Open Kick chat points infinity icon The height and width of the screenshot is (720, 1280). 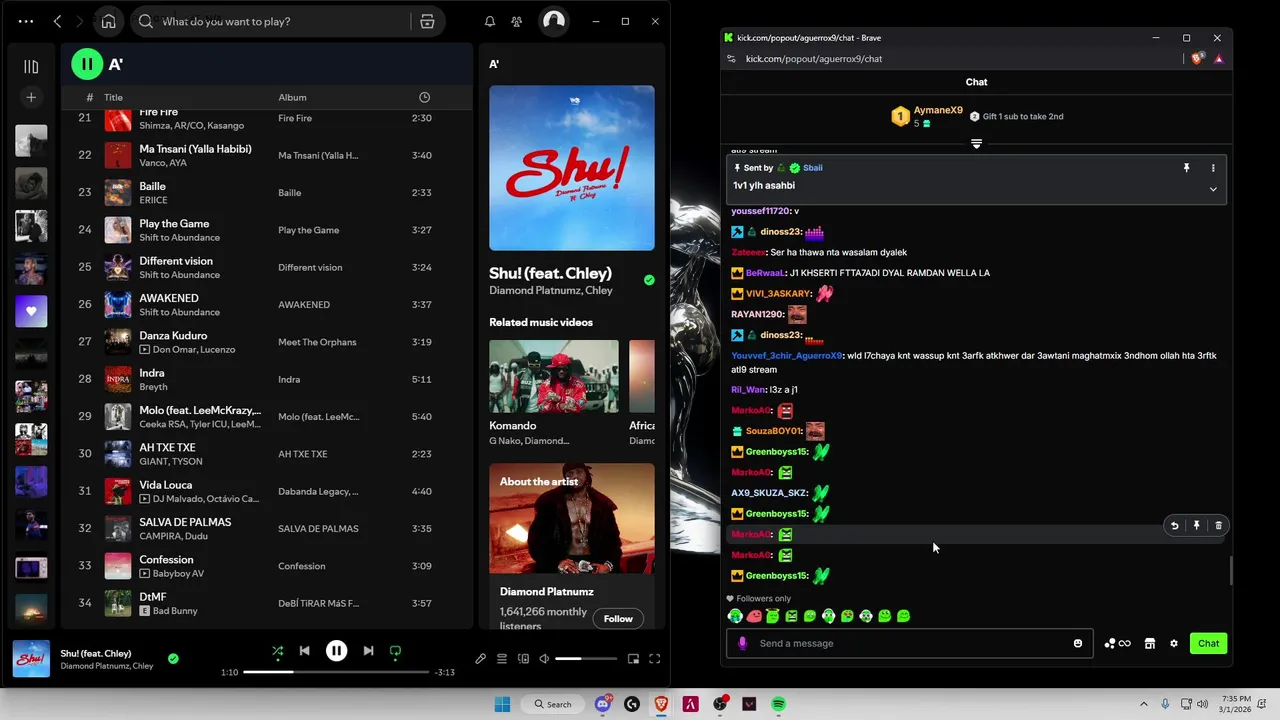click(1118, 643)
